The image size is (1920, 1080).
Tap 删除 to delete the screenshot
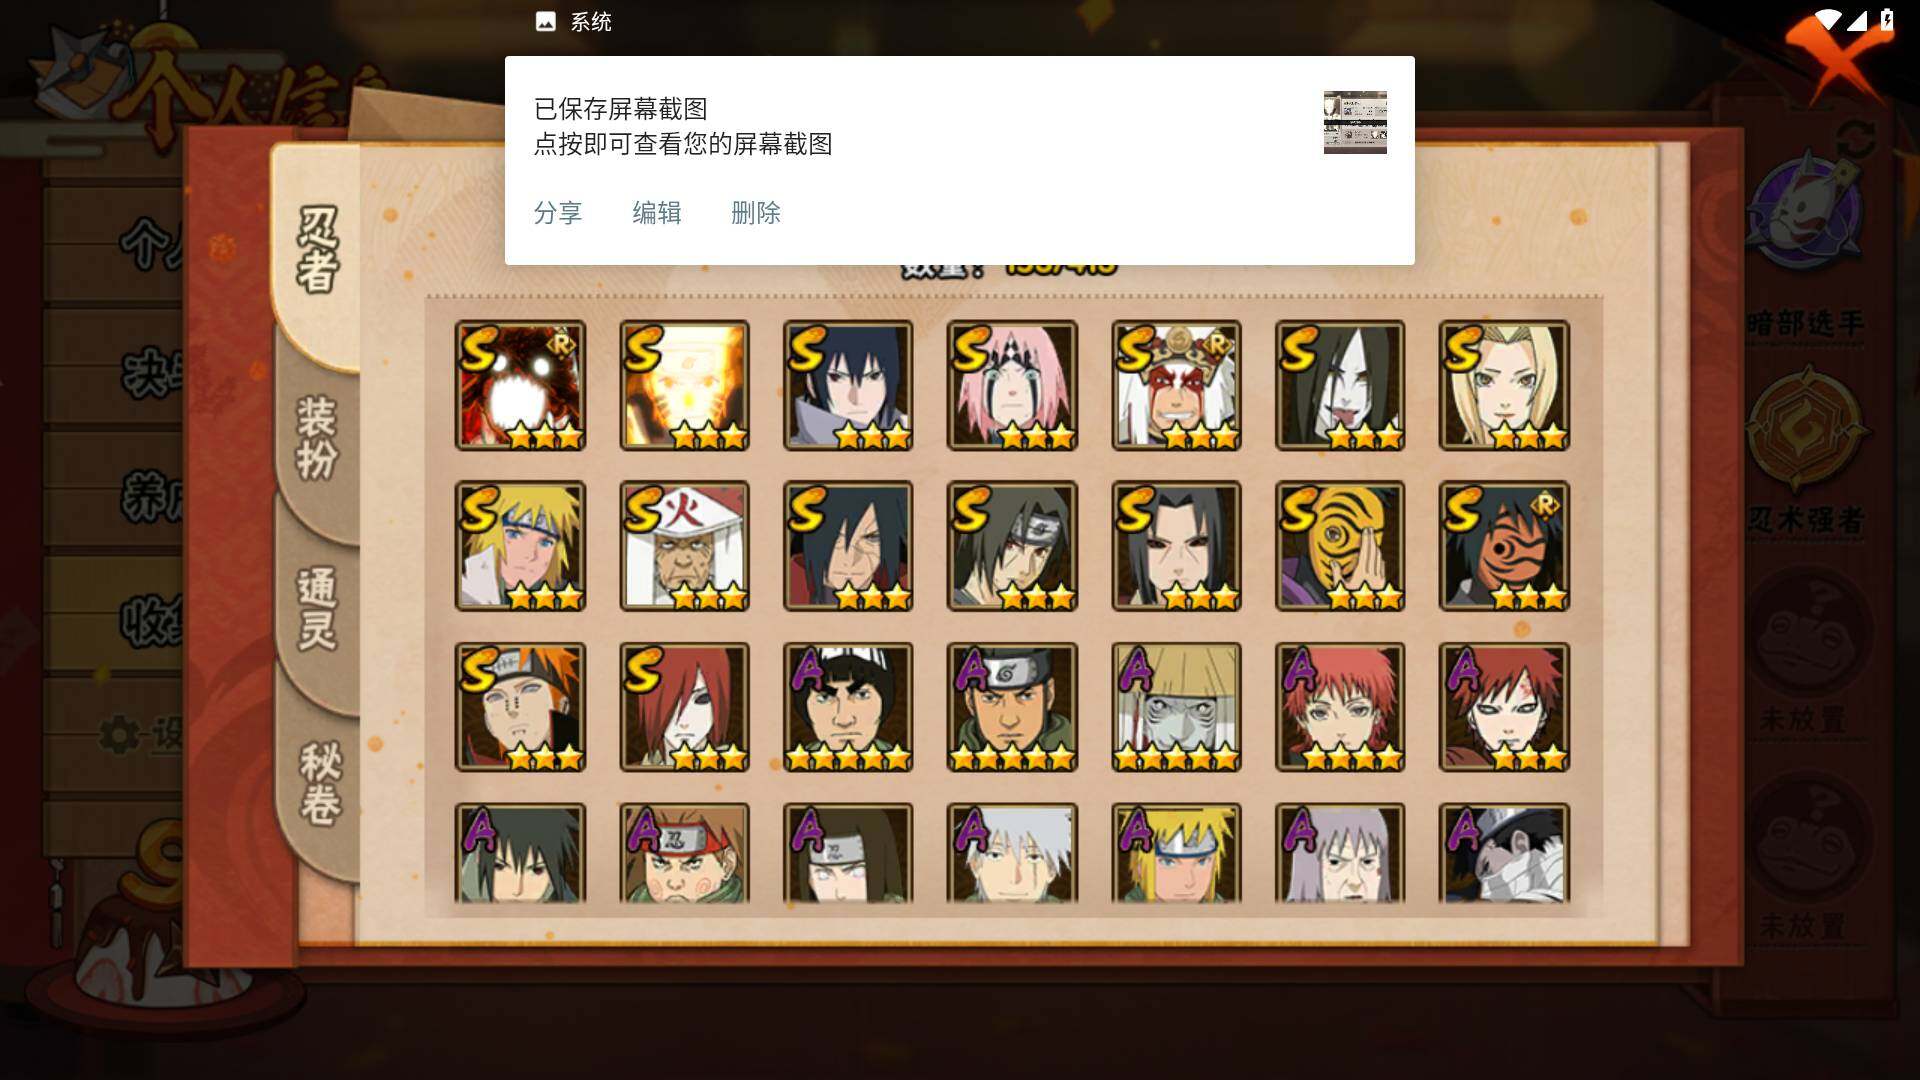click(x=756, y=213)
